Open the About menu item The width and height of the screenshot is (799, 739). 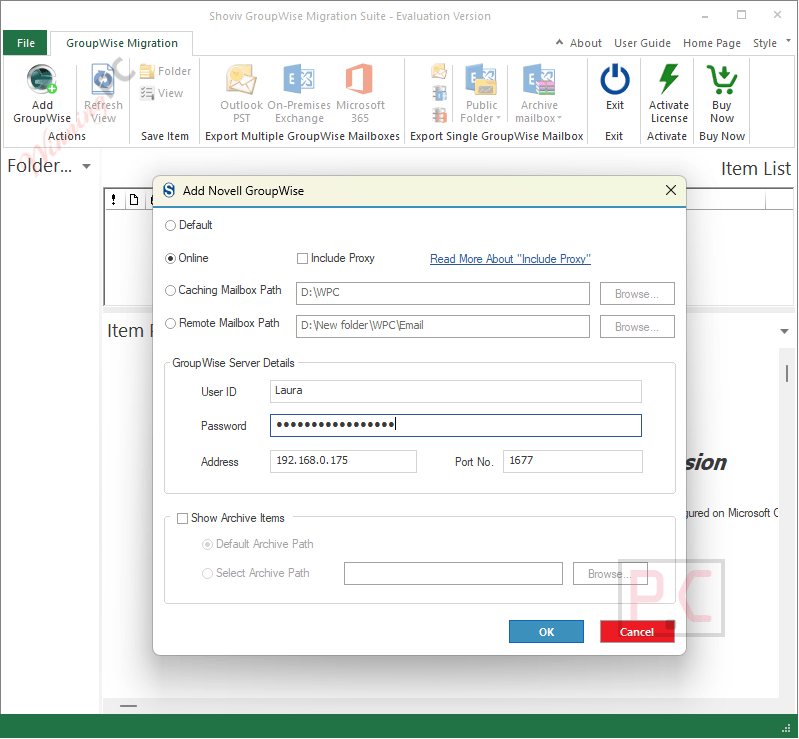point(585,43)
